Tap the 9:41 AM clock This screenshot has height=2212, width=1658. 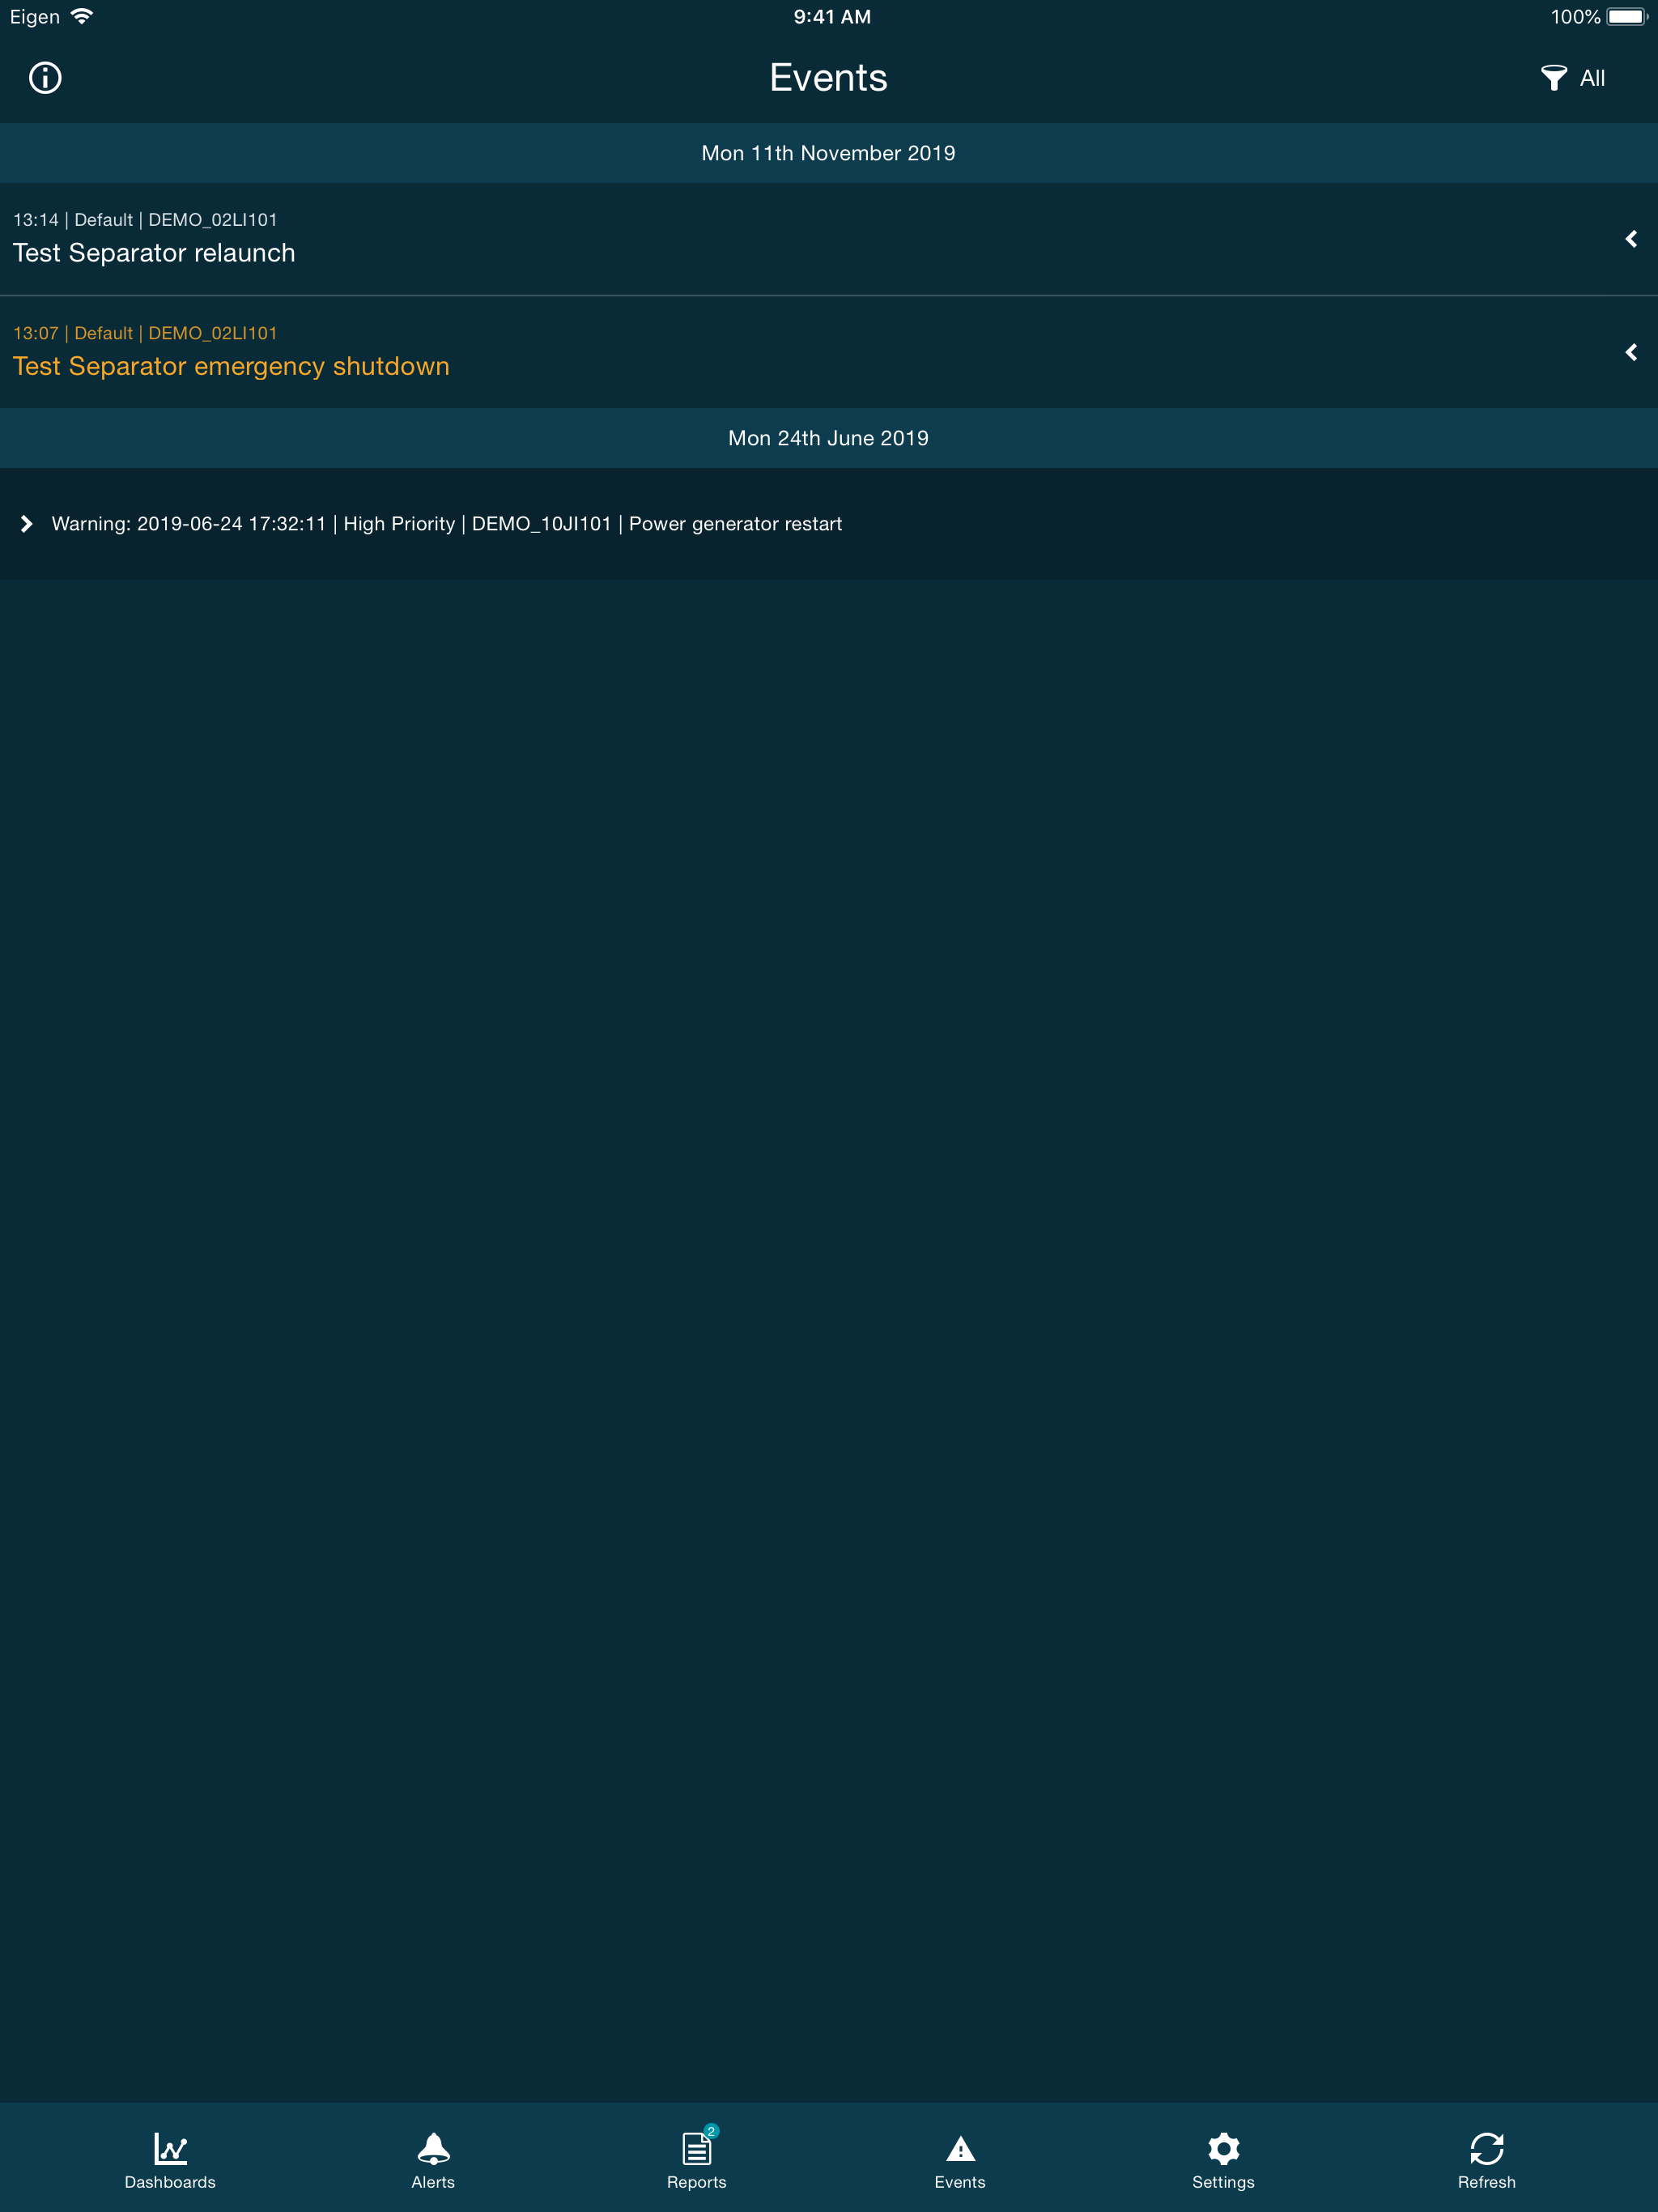(x=832, y=17)
